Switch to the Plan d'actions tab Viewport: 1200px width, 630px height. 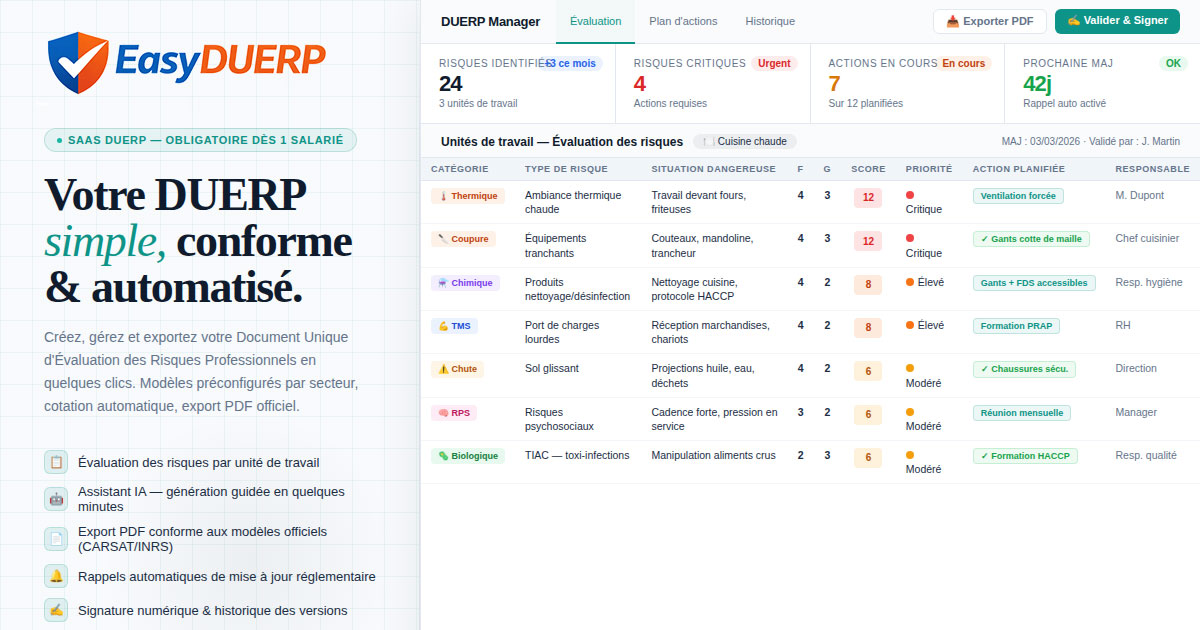click(x=683, y=21)
